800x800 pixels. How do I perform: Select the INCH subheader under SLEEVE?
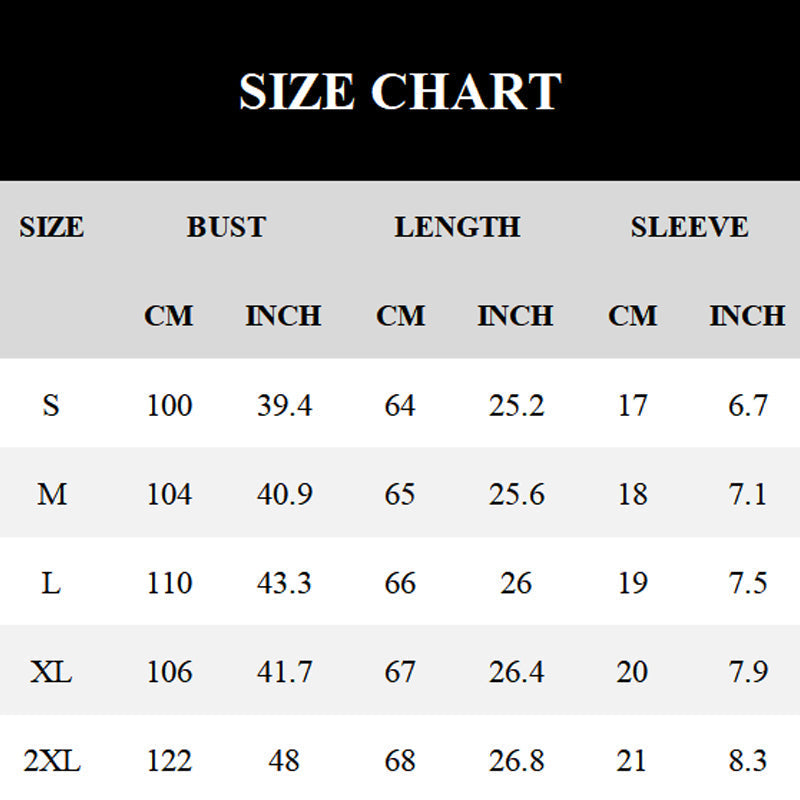[747, 316]
